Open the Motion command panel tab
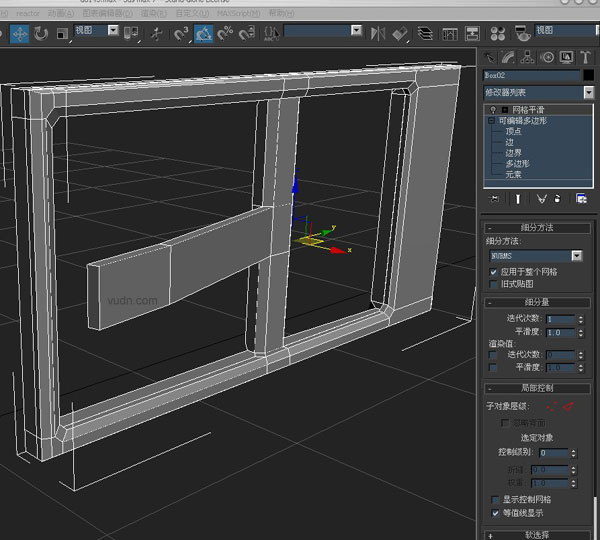The width and height of the screenshot is (600, 540). (x=547, y=57)
